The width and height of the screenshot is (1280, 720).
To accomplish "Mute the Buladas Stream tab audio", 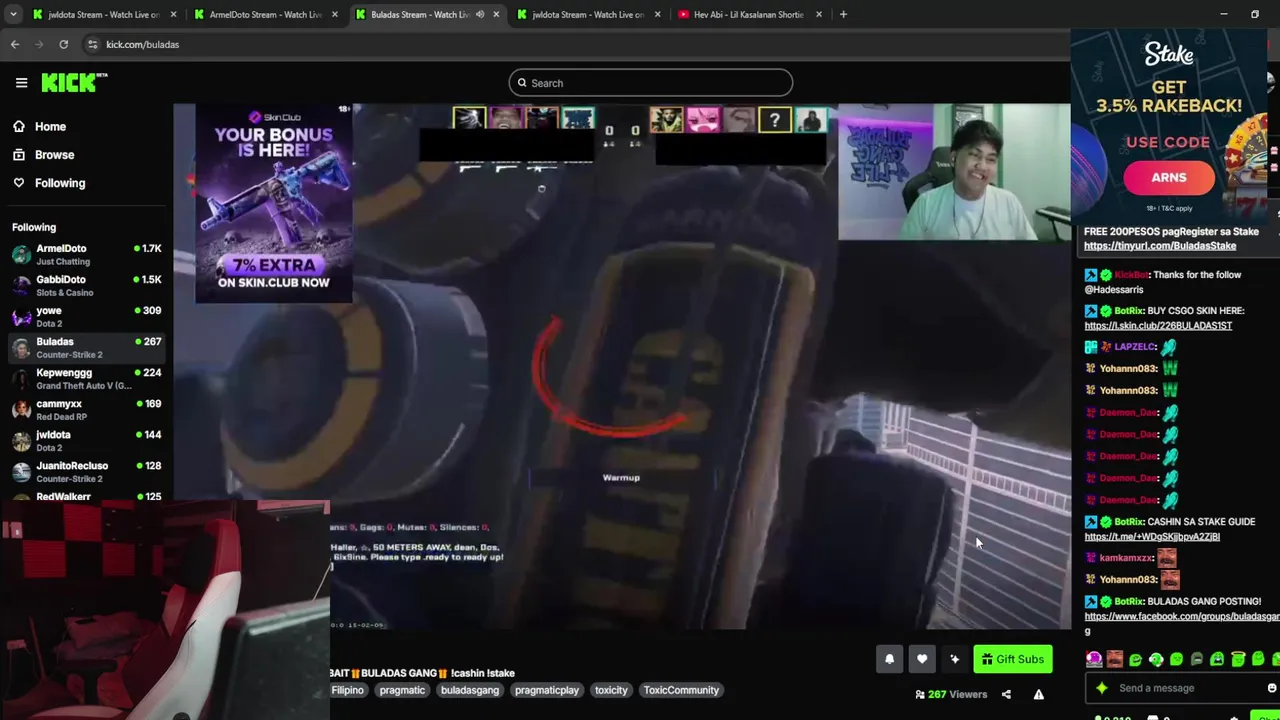I will click(480, 15).
